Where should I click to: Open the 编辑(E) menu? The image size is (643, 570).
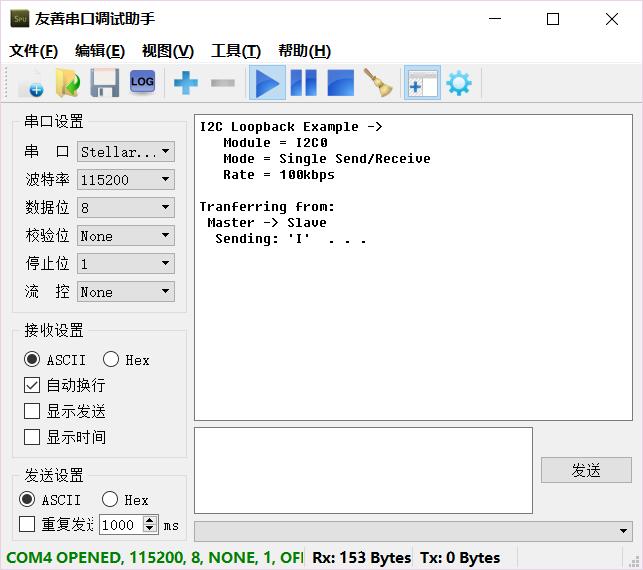point(100,51)
